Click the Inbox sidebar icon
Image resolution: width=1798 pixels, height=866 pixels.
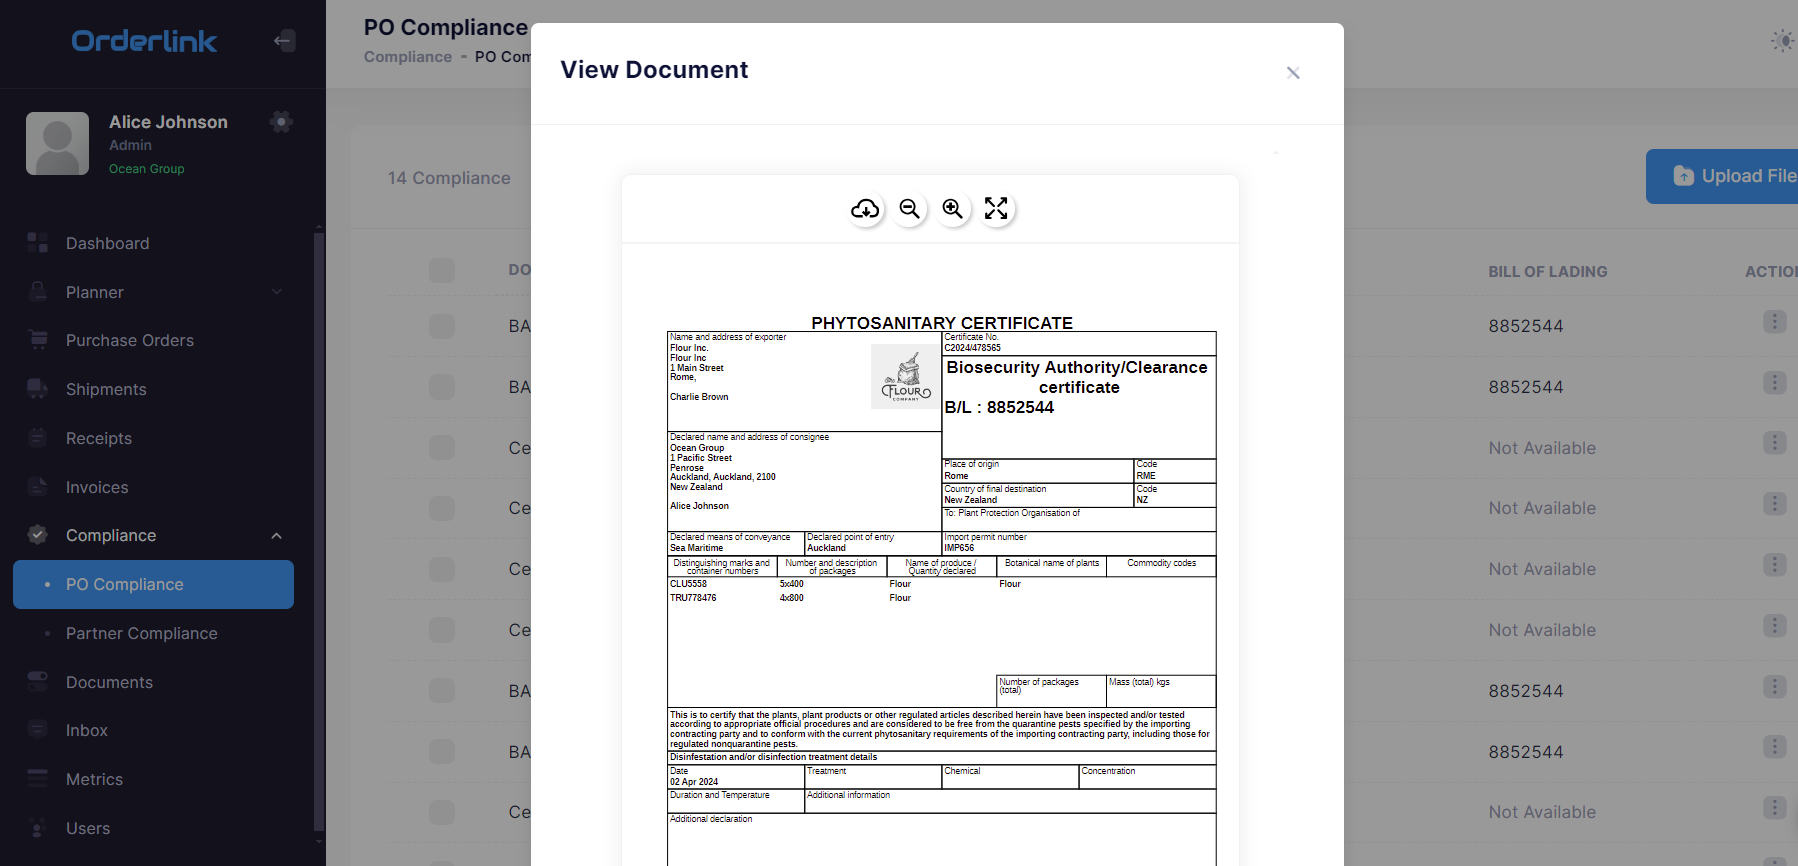[x=38, y=729]
